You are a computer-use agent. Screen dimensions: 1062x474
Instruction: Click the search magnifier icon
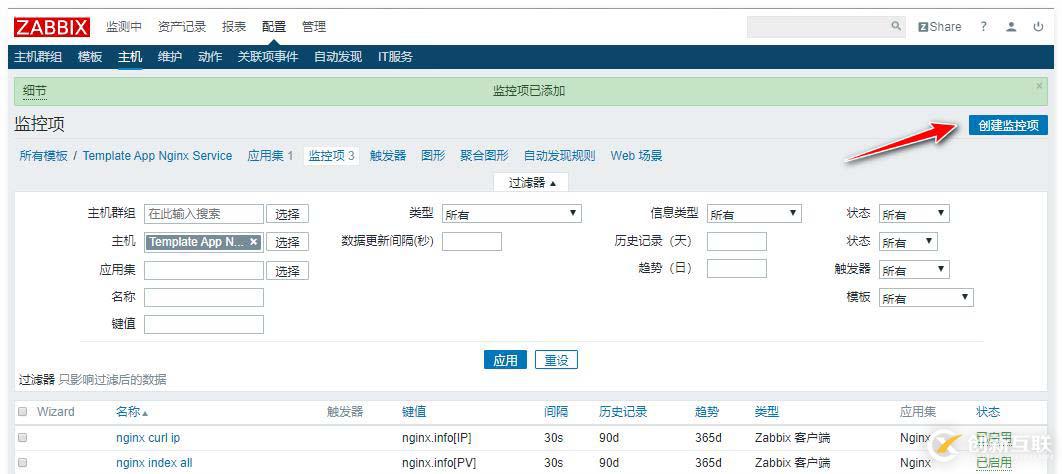(x=896, y=26)
